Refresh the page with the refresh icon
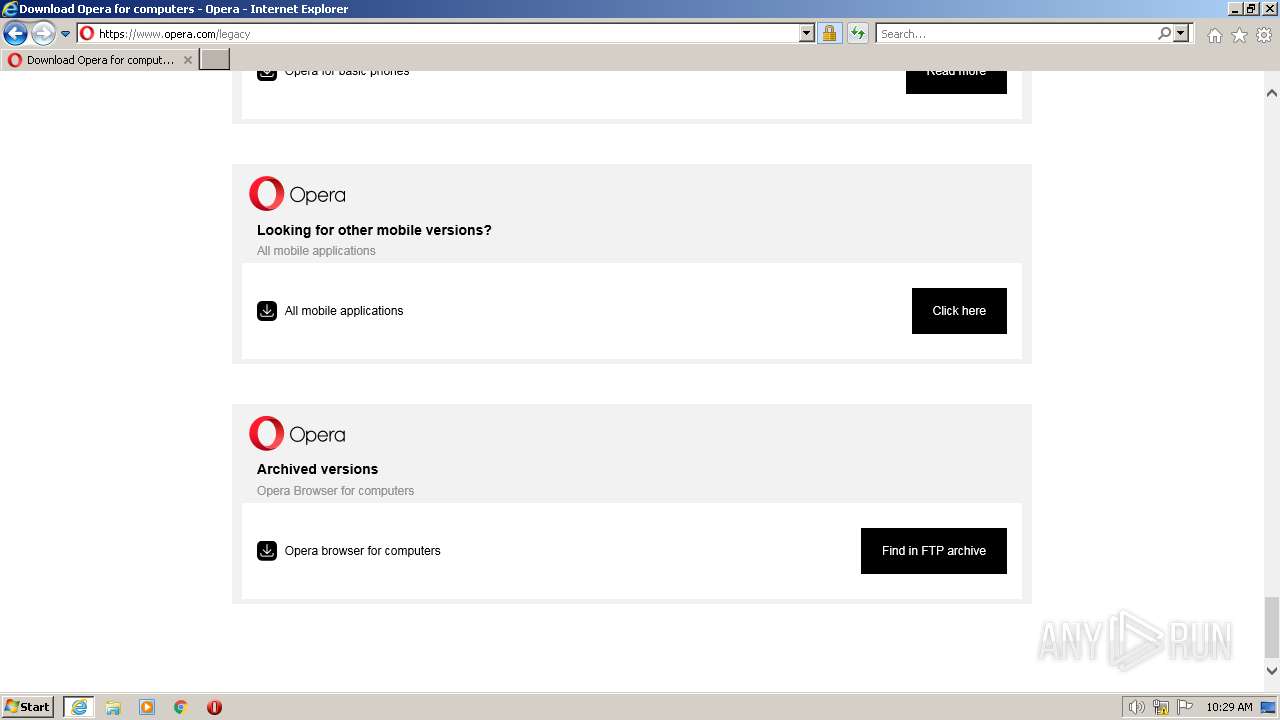 point(857,33)
